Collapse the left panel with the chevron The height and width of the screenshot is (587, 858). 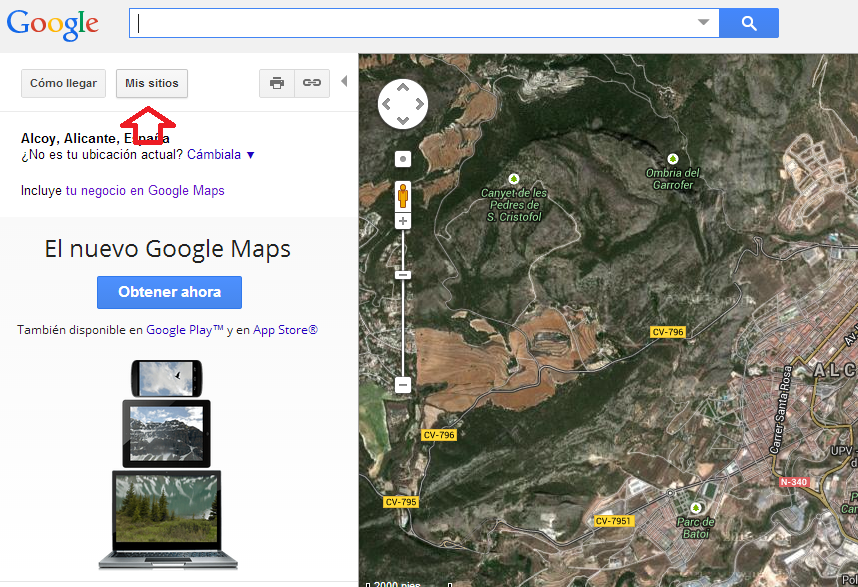(x=345, y=83)
